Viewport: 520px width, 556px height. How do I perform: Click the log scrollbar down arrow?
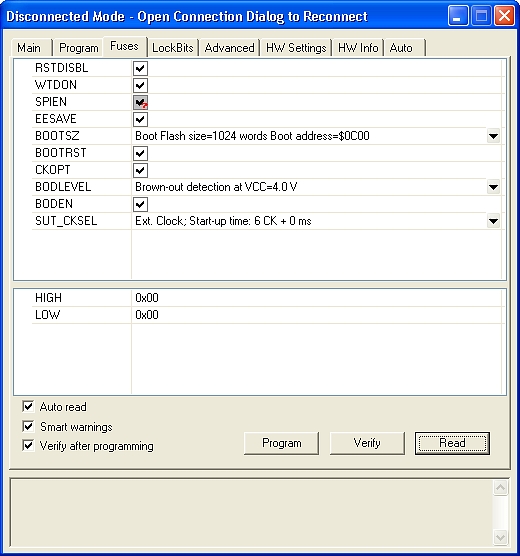pos(500,538)
